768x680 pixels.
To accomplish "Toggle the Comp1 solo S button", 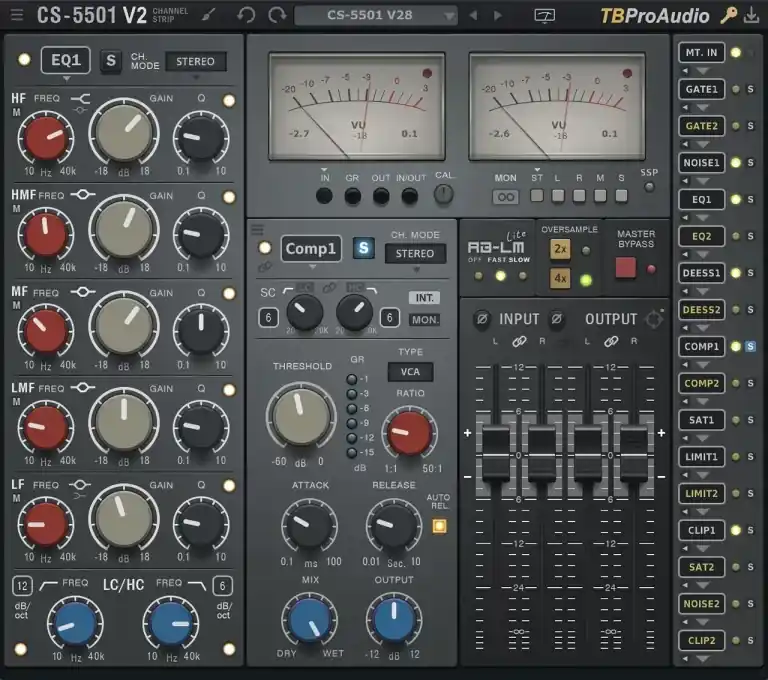I will pos(363,248).
